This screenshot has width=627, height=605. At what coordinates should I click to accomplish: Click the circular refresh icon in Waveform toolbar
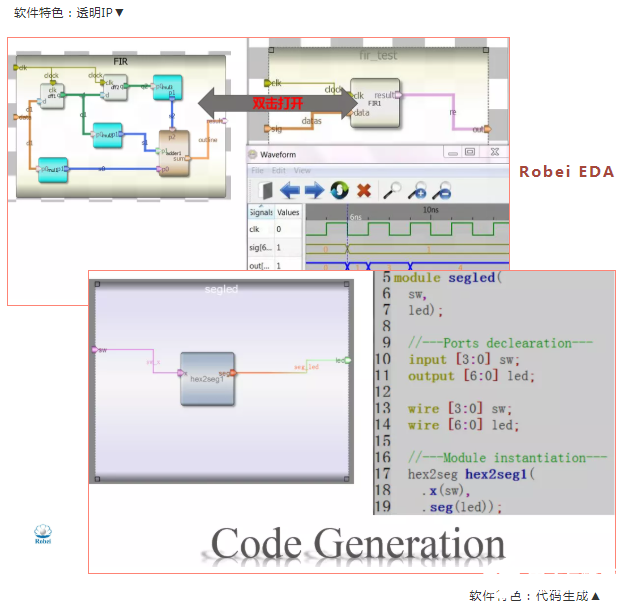(x=339, y=190)
